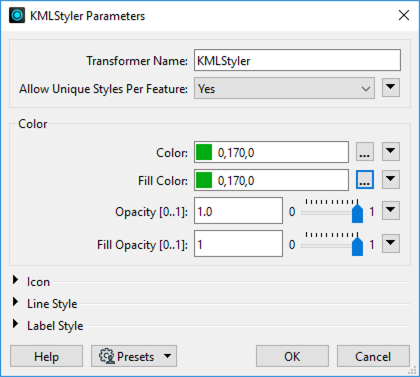Click the Opacity slider handle

coord(357,214)
